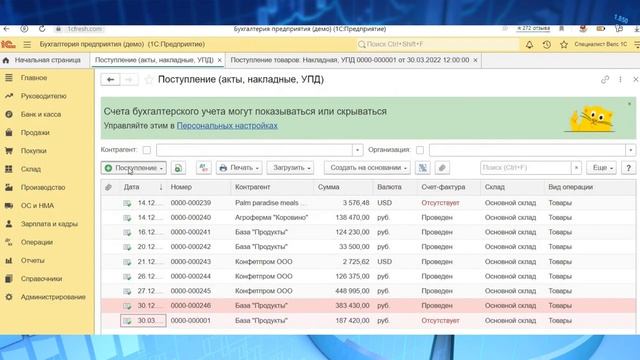Image resolution: width=640 pixels, height=360 pixels.
Task: Click the Palm paradise meals cell
Action: pyautogui.click(x=267, y=203)
